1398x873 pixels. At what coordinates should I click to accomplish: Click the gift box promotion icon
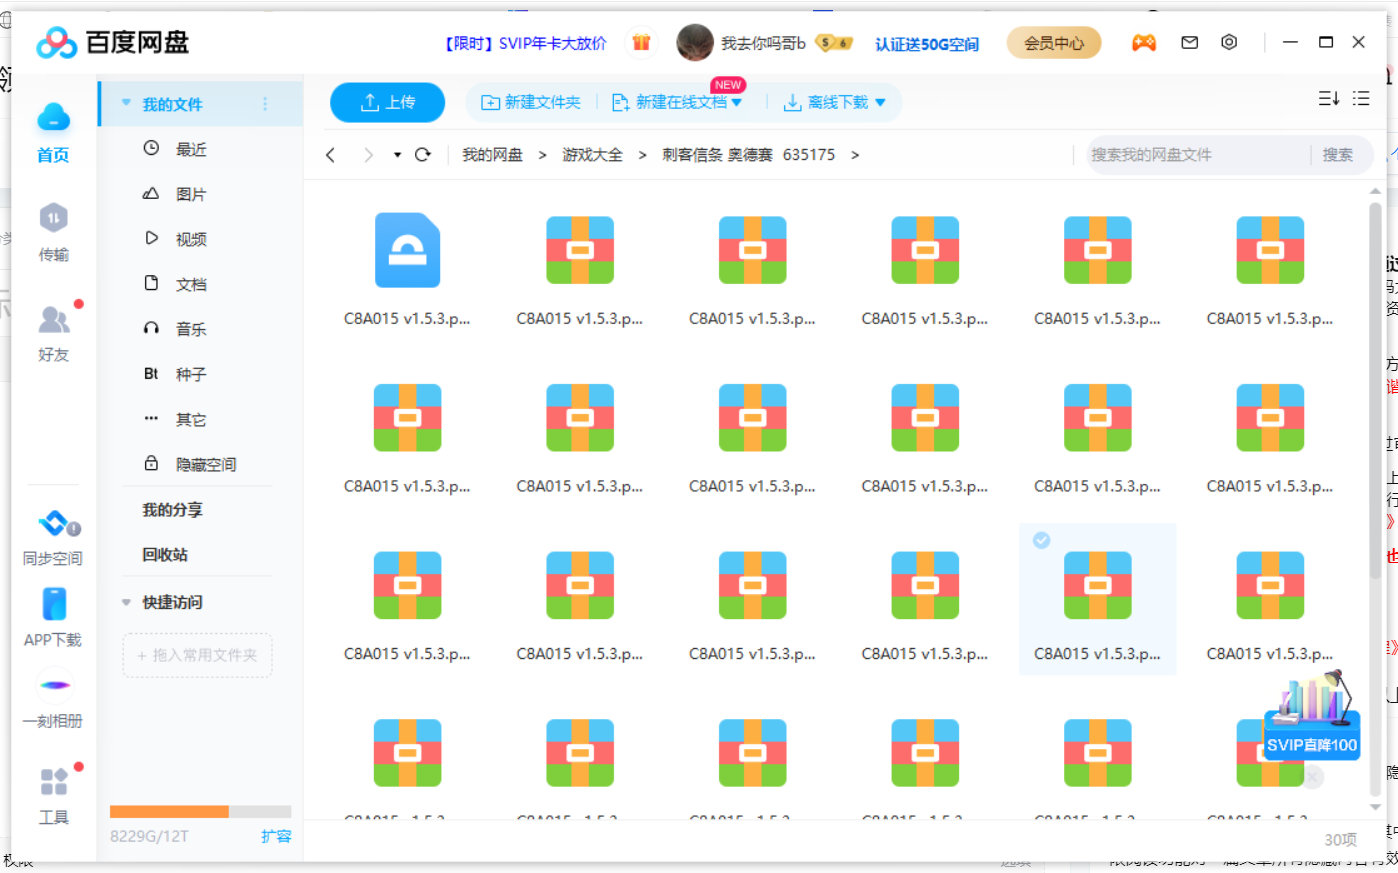pos(641,43)
